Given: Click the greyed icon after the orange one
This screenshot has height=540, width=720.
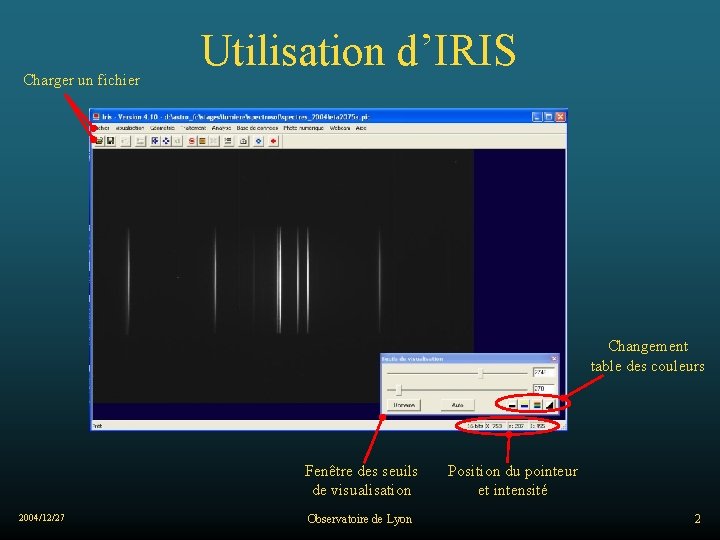Looking at the screenshot, I should tap(214, 141).
